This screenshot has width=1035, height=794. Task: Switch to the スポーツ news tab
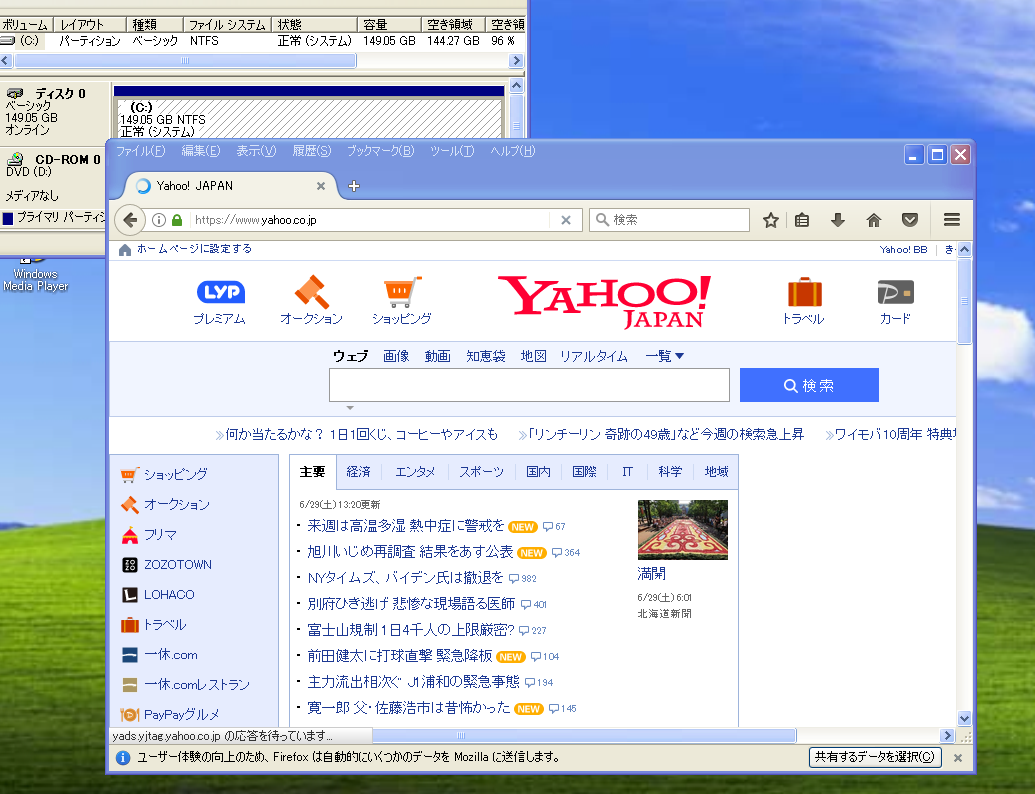(x=479, y=471)
